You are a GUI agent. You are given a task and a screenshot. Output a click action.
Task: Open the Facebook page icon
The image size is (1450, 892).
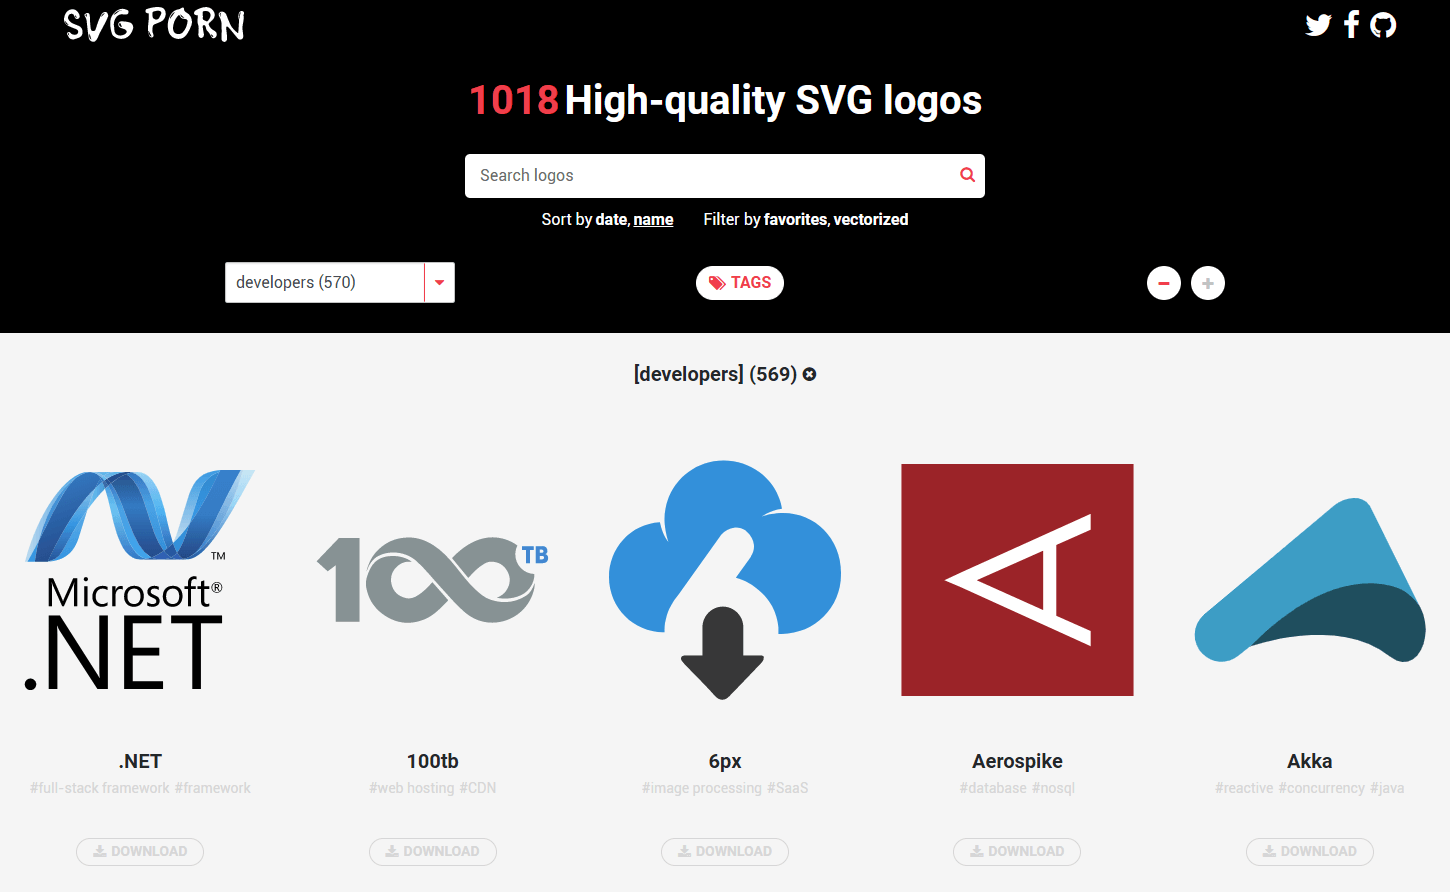tap(1352, 25)
